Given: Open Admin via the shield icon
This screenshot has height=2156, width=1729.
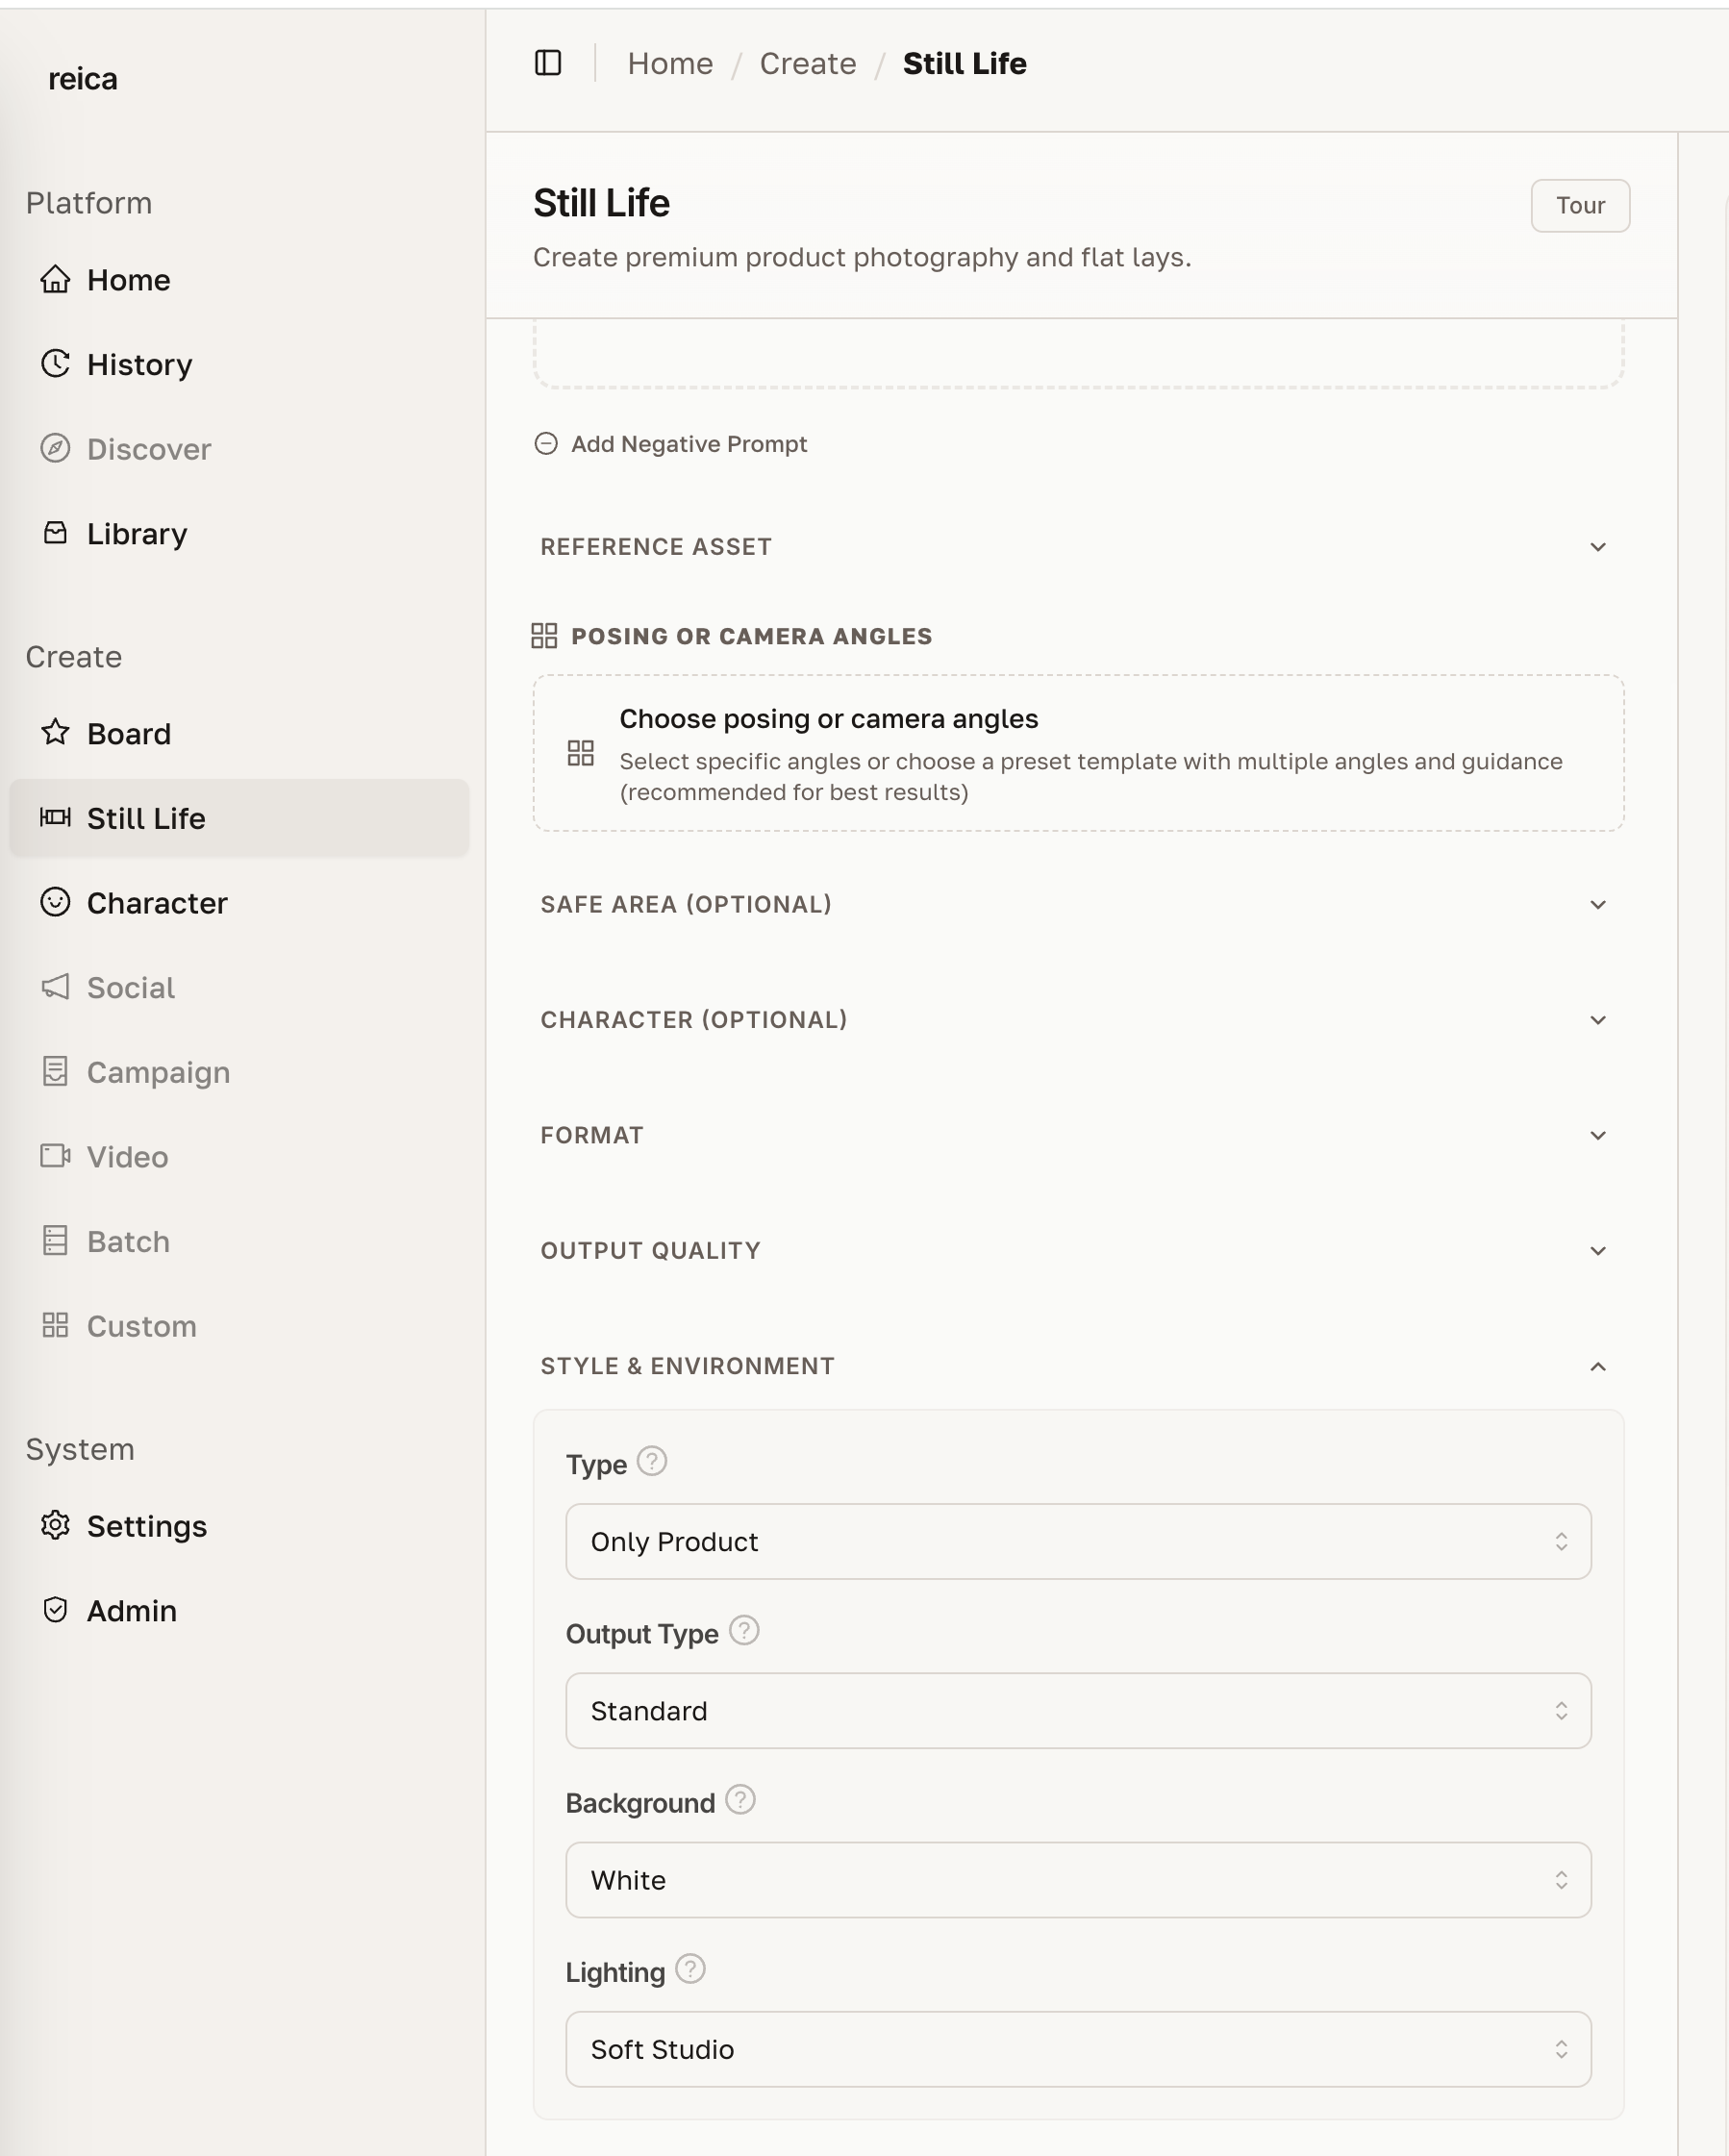Looking at the screenshot, I should 55,1610.
